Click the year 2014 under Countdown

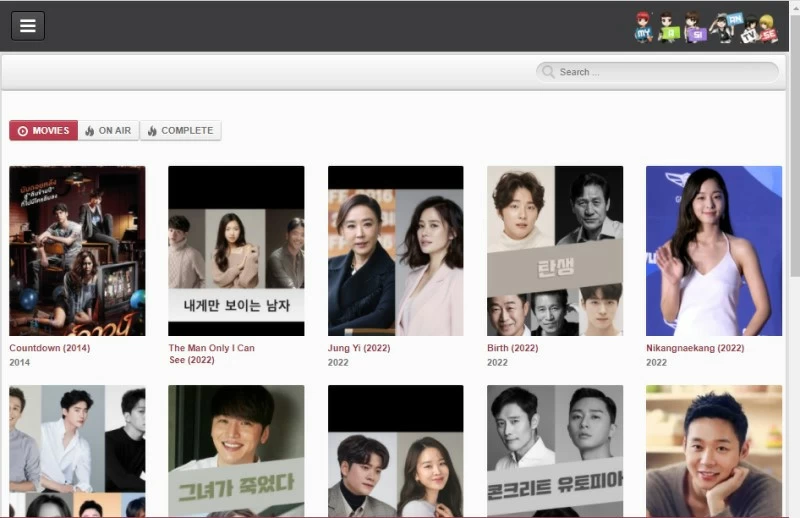pyautogui.click(x=19, y=362)
